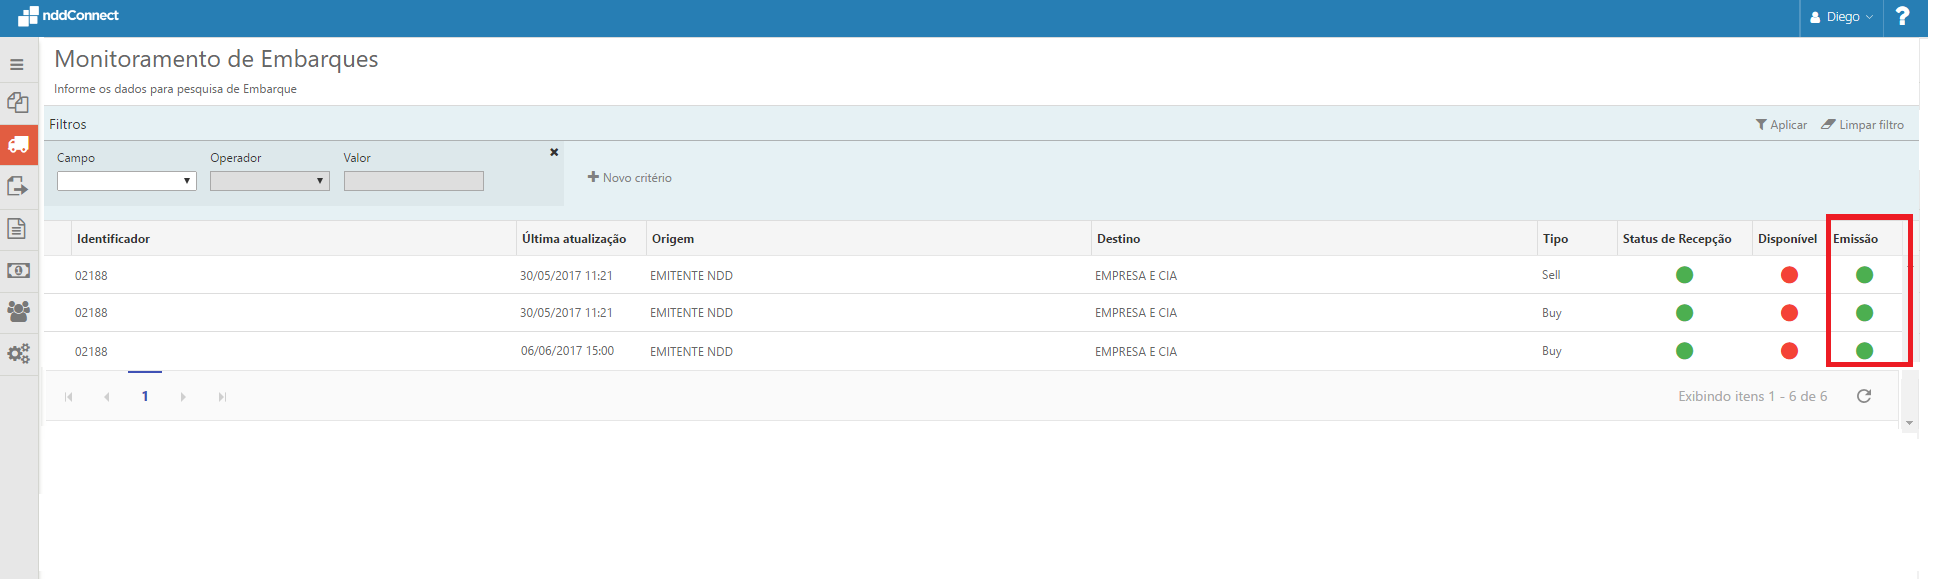Open the Campo dropdown
This screenshot has width=1946, height=579.
click(x=127, y=181)
